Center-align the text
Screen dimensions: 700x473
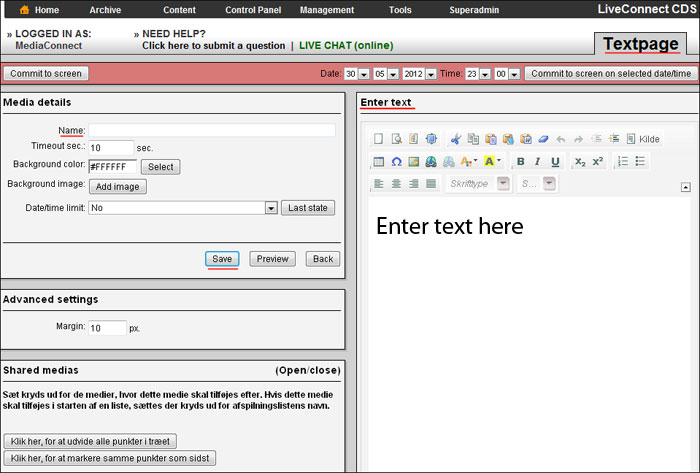396,183
